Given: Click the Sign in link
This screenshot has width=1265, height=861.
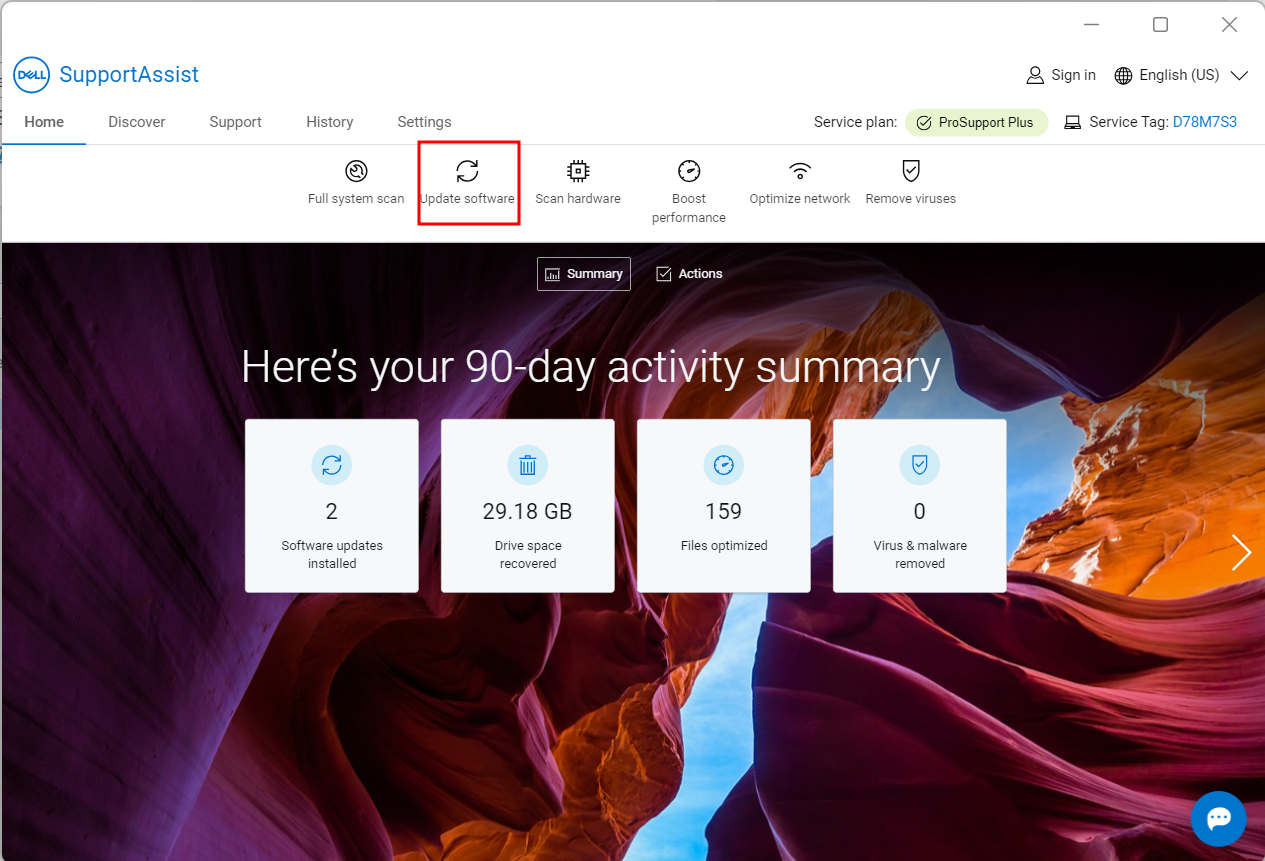Looking at the screenshot, I should click(1073, 75).
